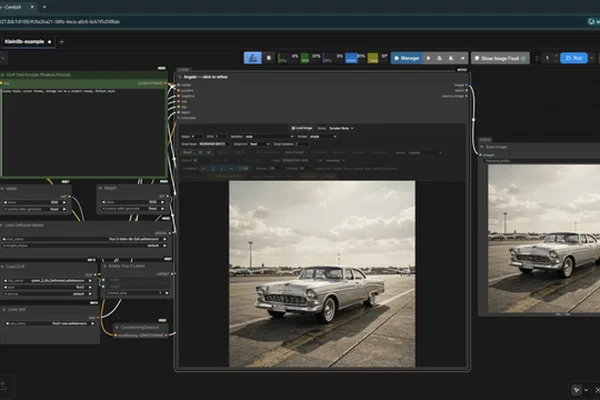Toggle the checkbox beside the stepper group in Angelo
Viewport: 600px width, 400px height.
pyautogui.click(x=243, y=168)
